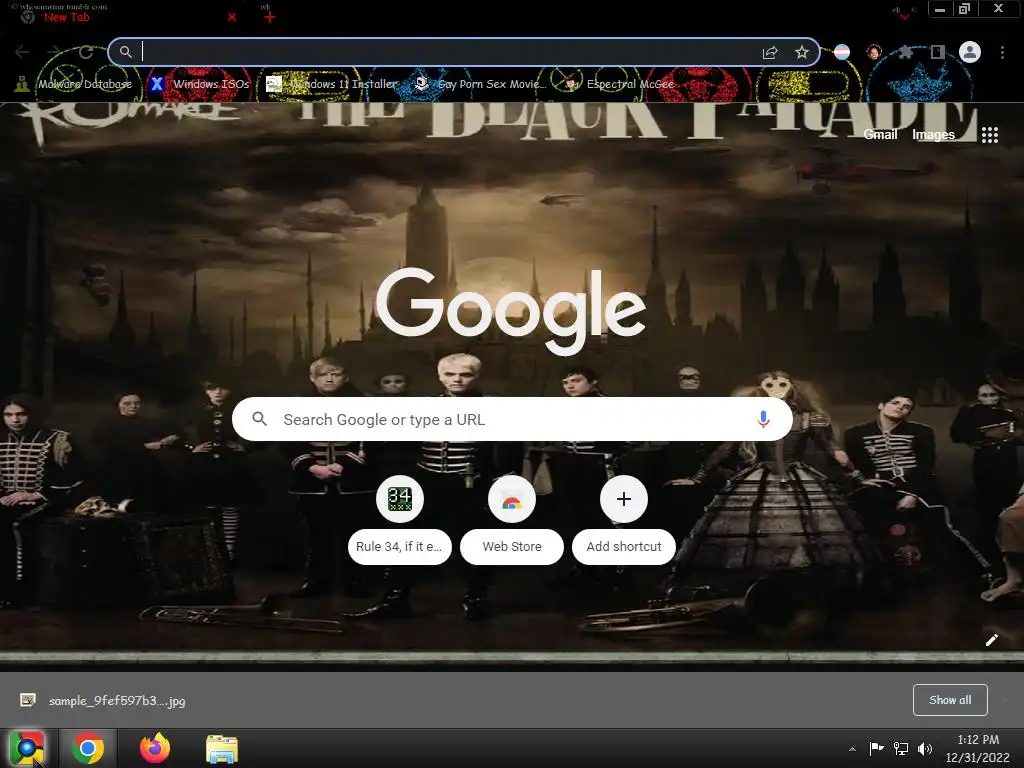Click the Images link
The image size is (1024, 768).
pyautogui.click(x=933, y=135)
